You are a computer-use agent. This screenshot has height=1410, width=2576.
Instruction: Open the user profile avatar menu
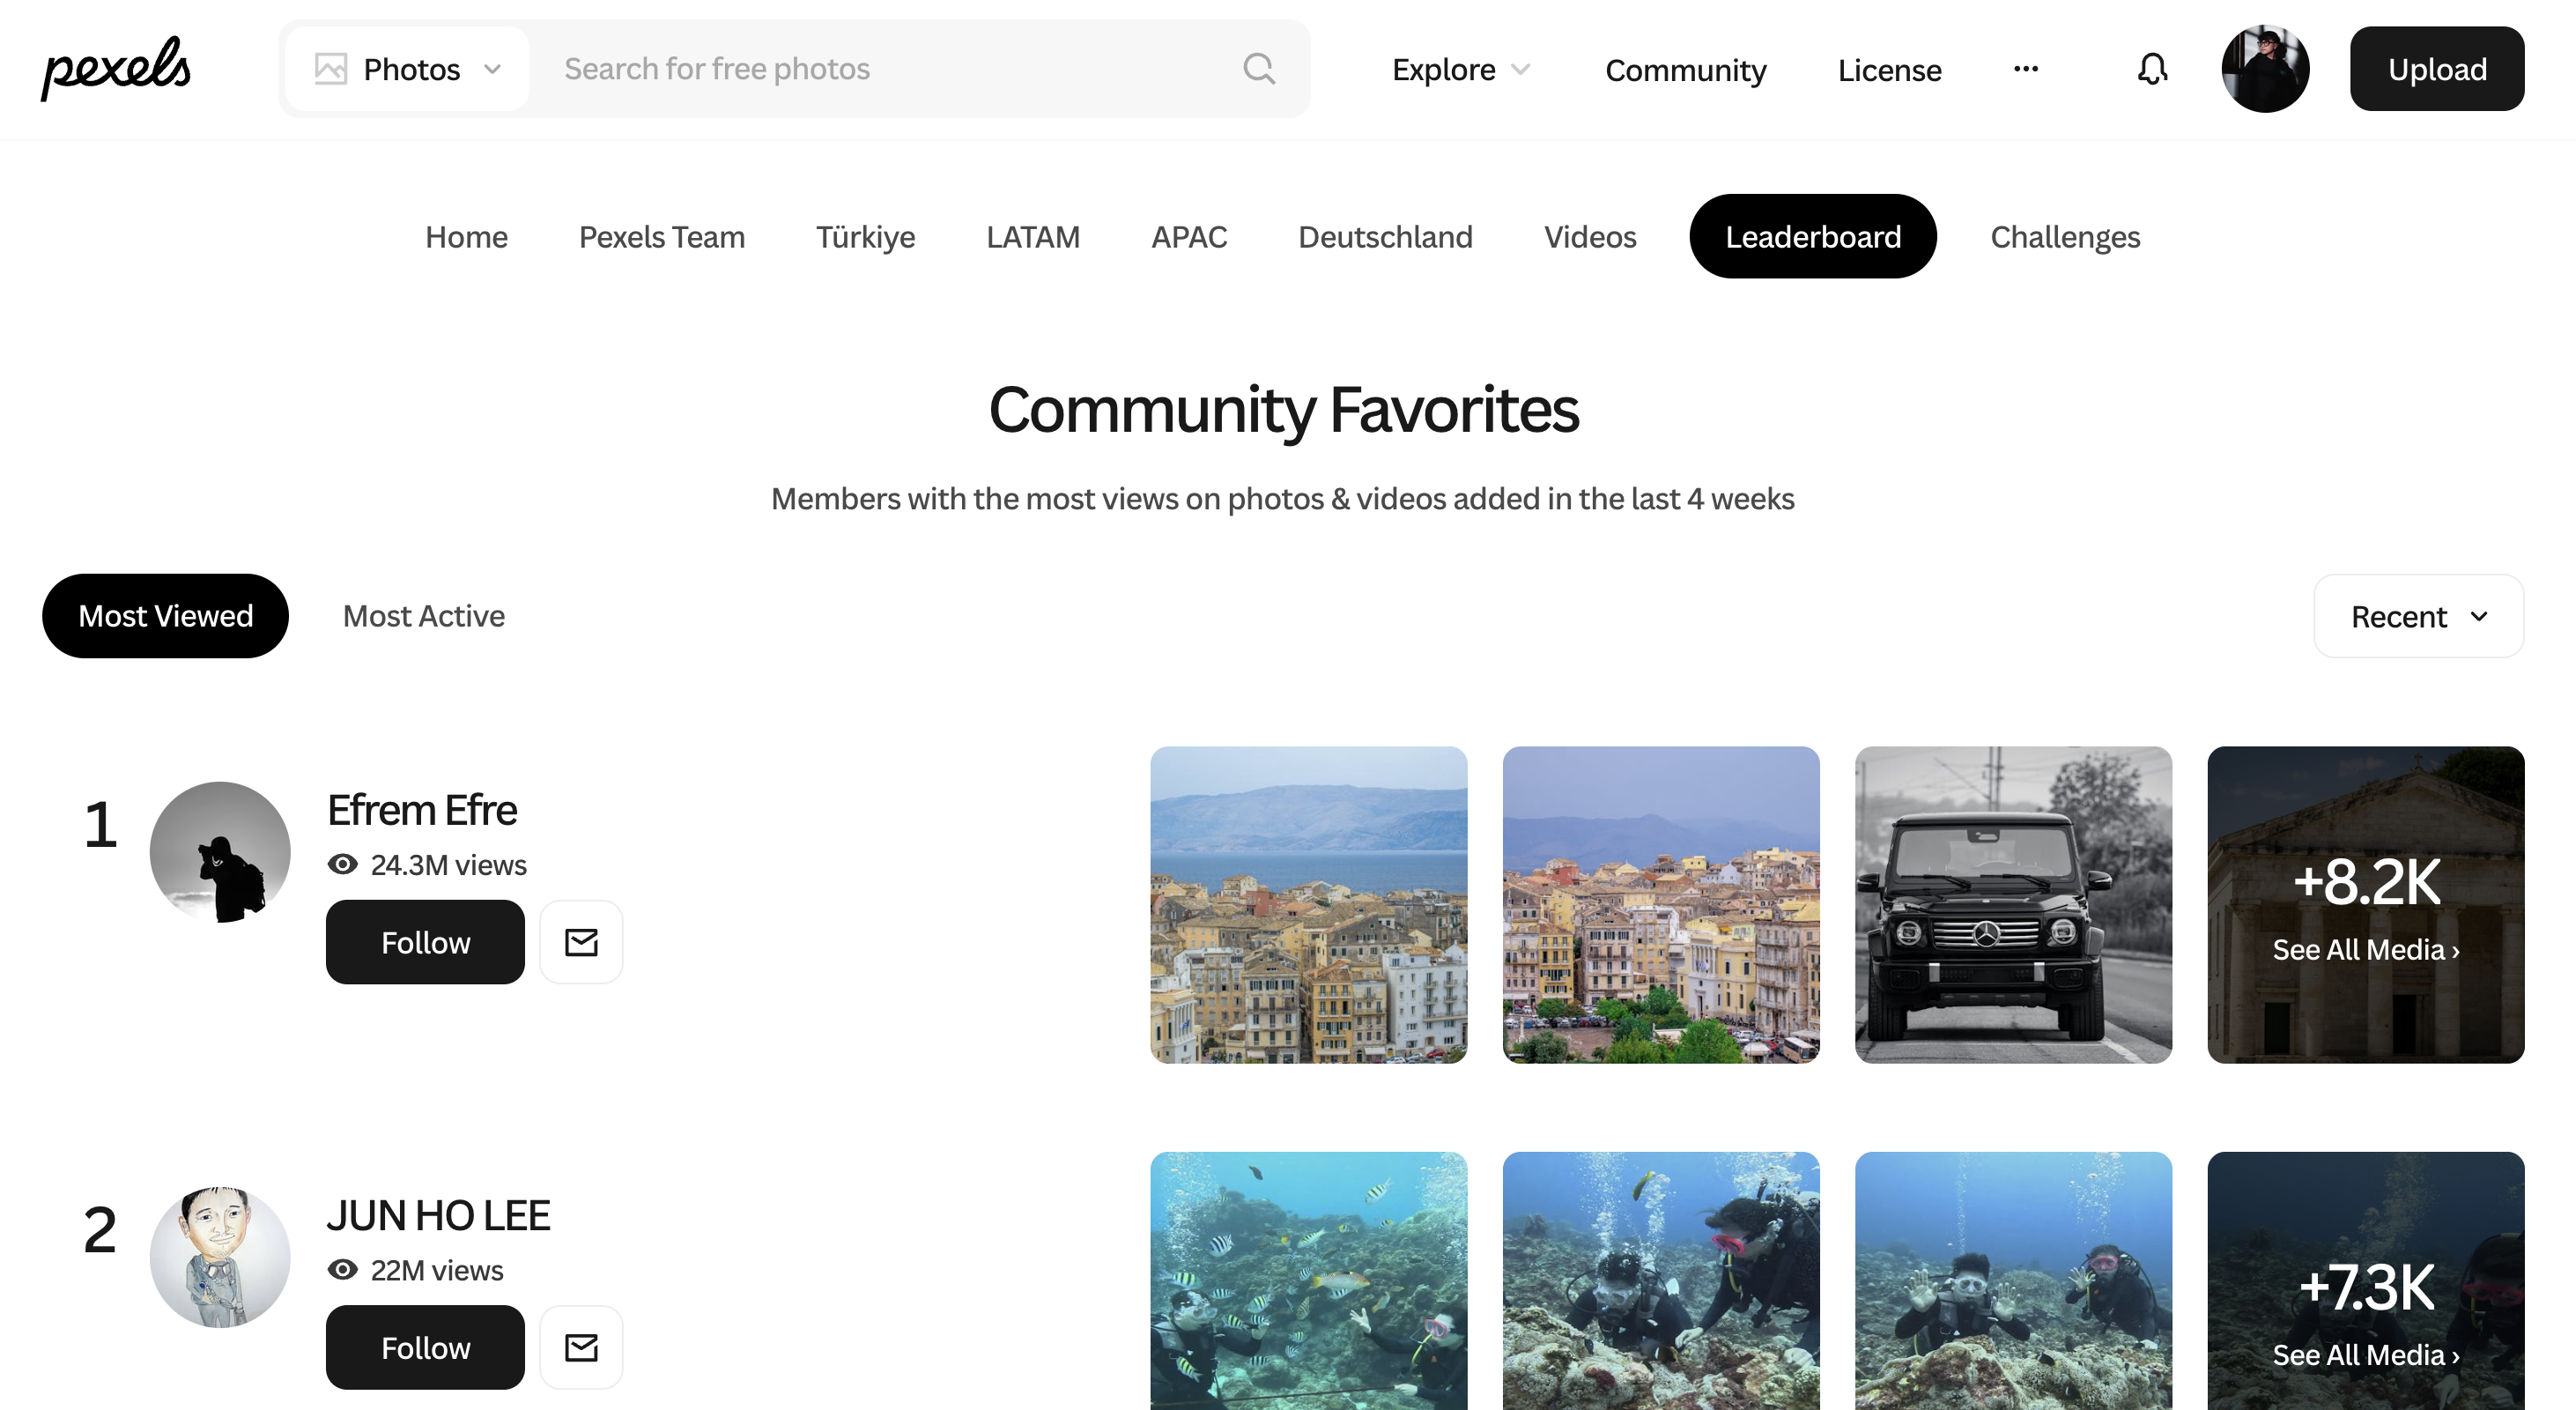[x=2265, y=69]
